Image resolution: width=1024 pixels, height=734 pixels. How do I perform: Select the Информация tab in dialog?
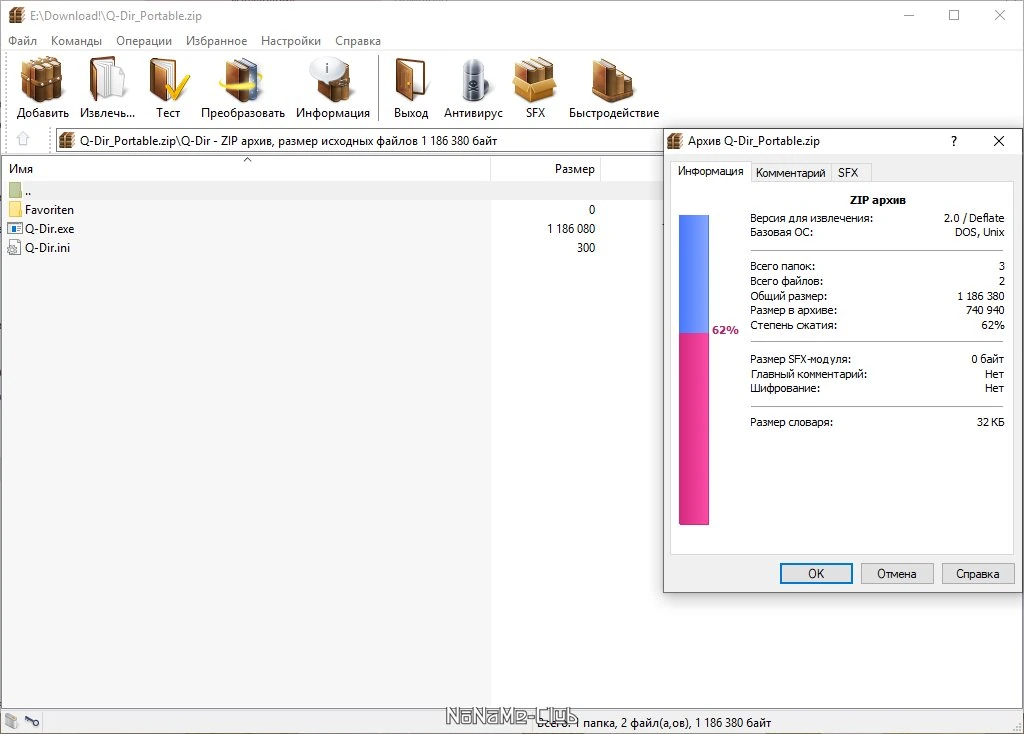tap(711, 171)
